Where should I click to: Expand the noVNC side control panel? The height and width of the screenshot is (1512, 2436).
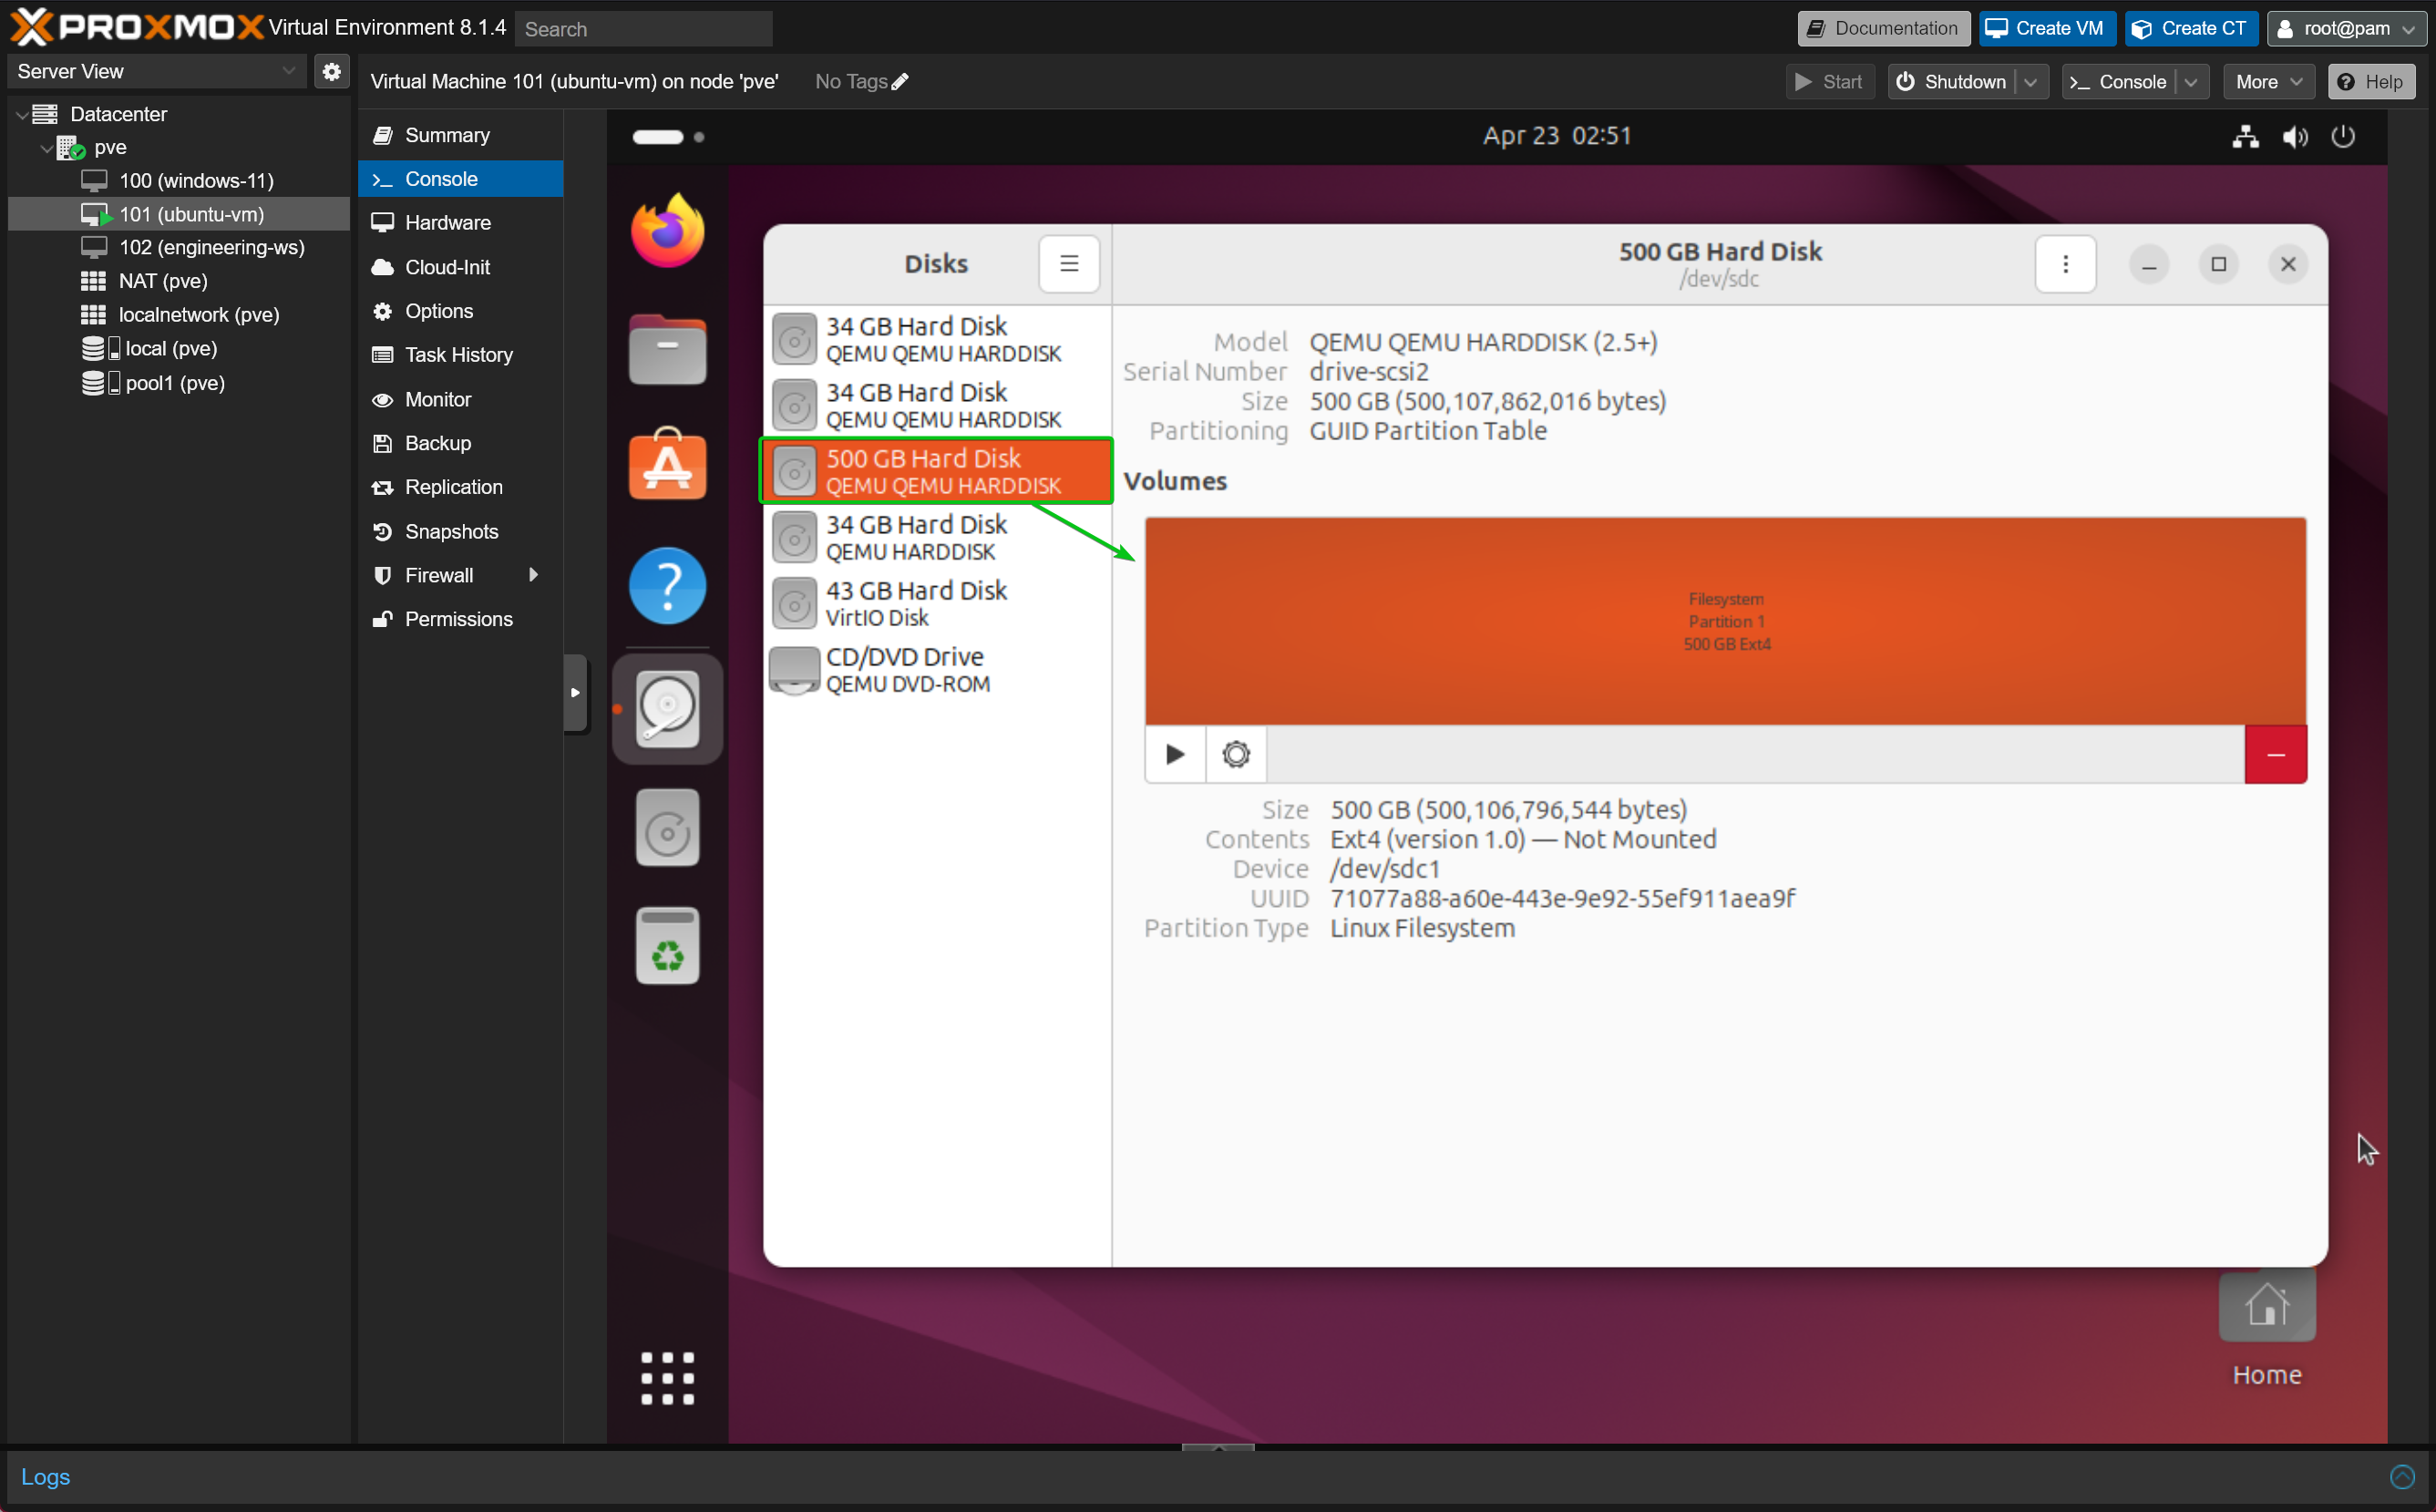tap(575, 692)
